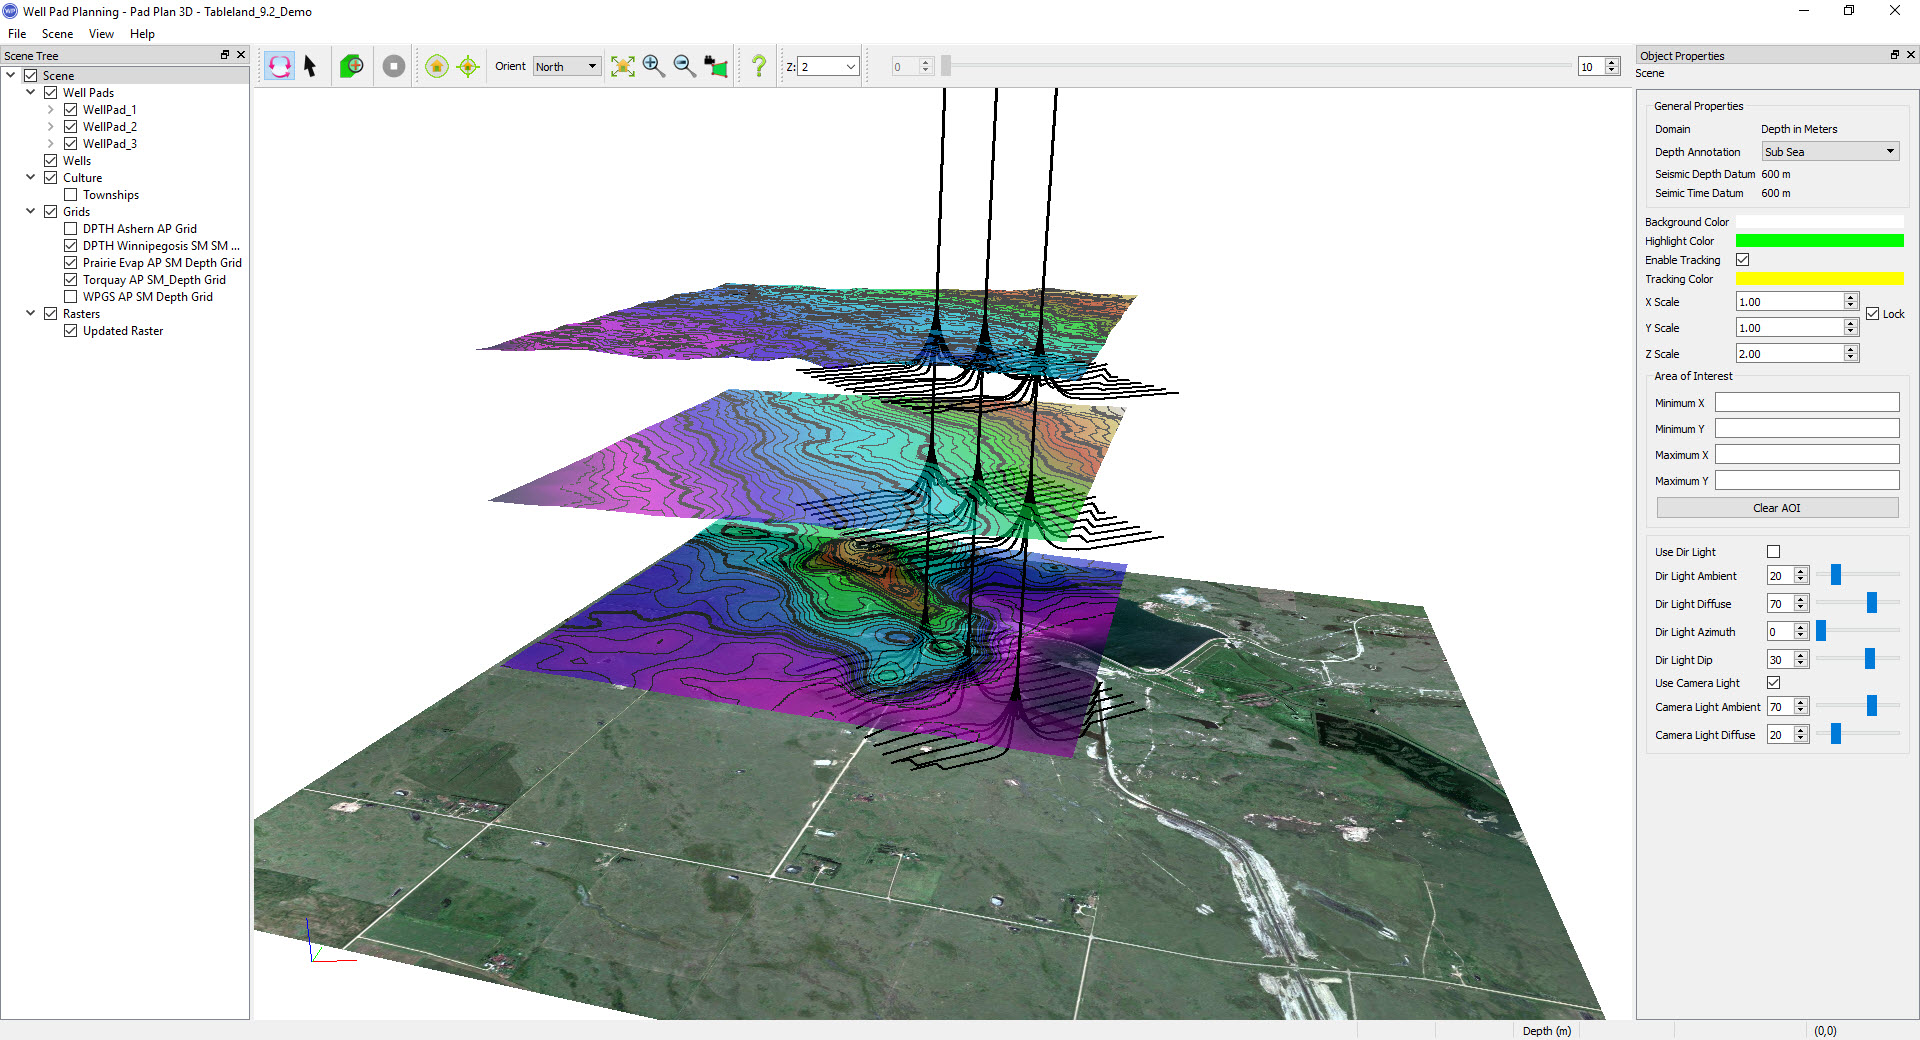Click the Minimum X input field

[x=1806, y=403]
